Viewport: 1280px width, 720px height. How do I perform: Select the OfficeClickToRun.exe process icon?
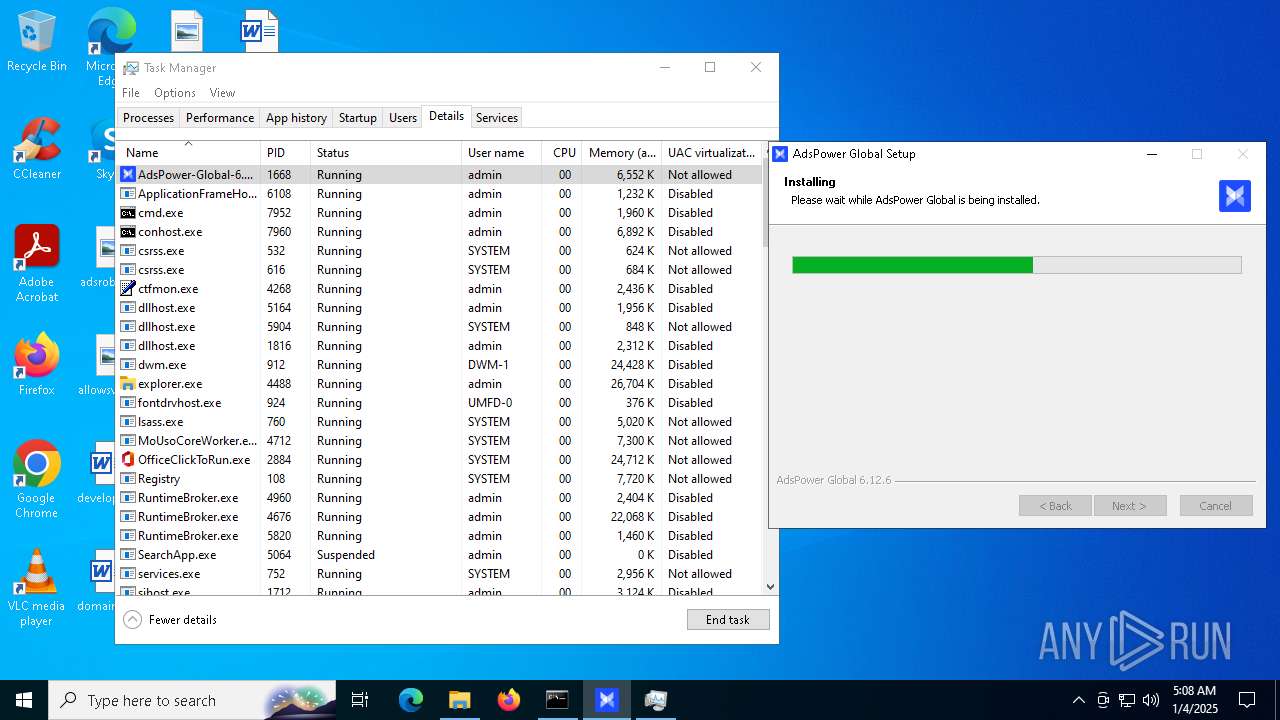(128, 460)
